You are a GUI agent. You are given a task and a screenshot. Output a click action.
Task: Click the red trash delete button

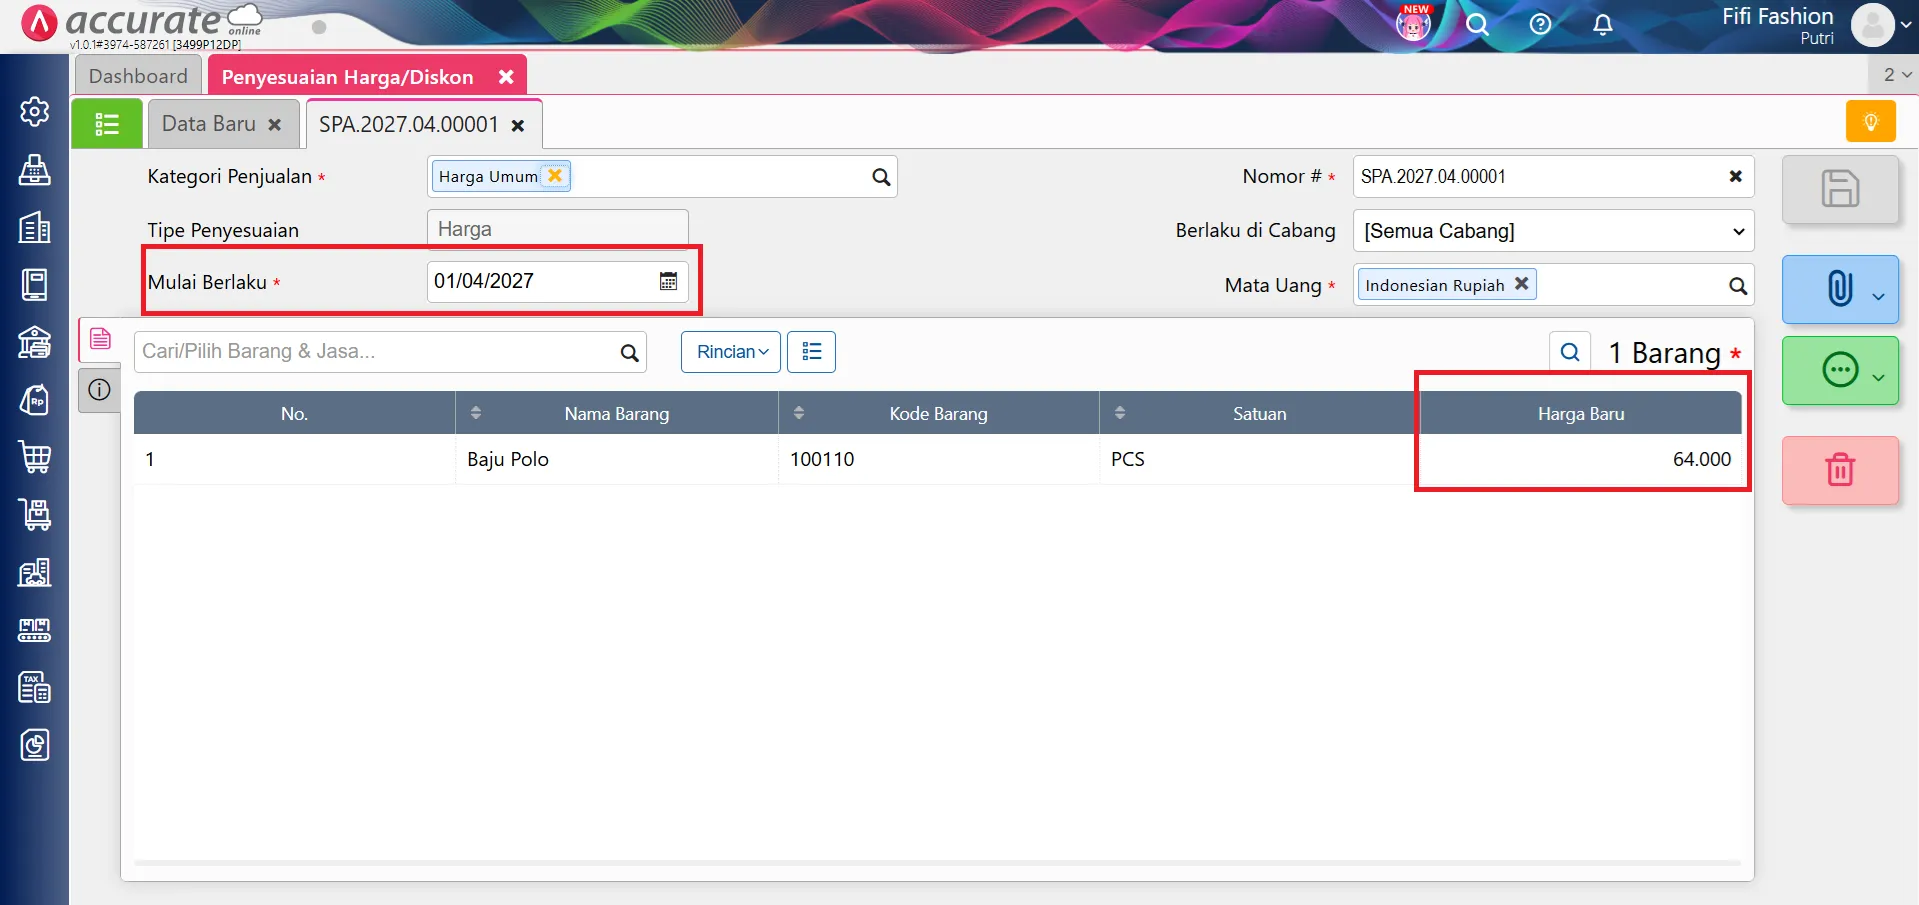pos(1840,470)
